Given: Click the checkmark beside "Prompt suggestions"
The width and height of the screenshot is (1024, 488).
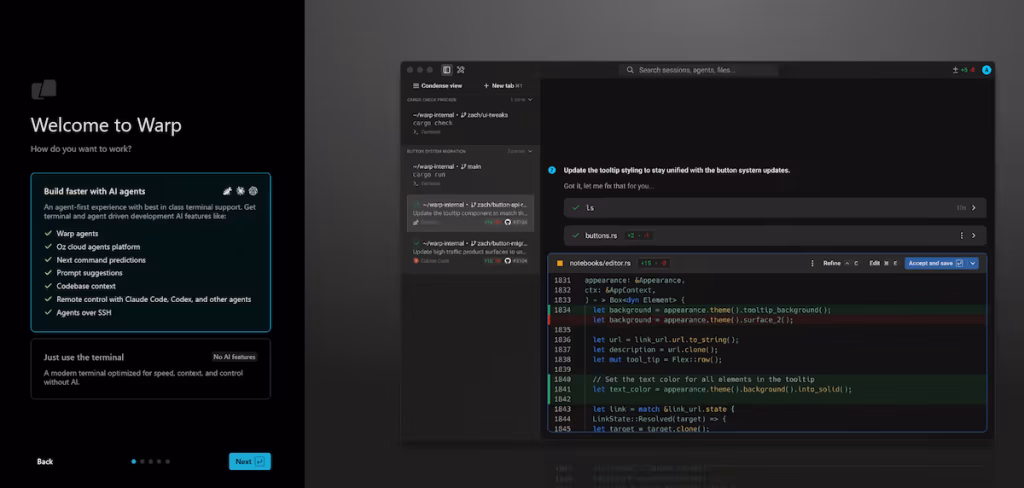Looking at the screenshot, I should 48,272.
